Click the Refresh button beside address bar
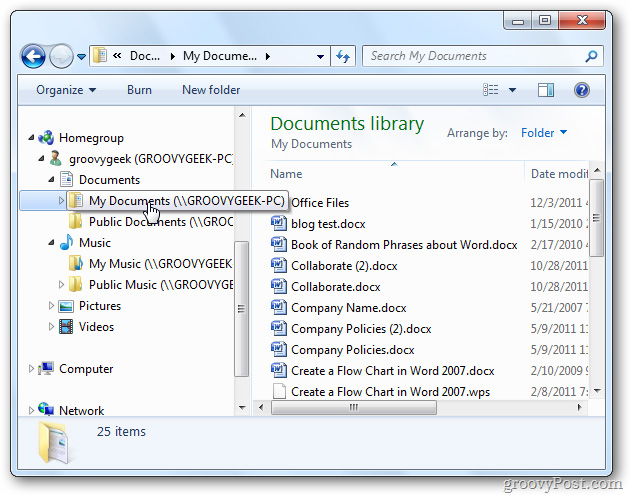 [x=343, y=57]
